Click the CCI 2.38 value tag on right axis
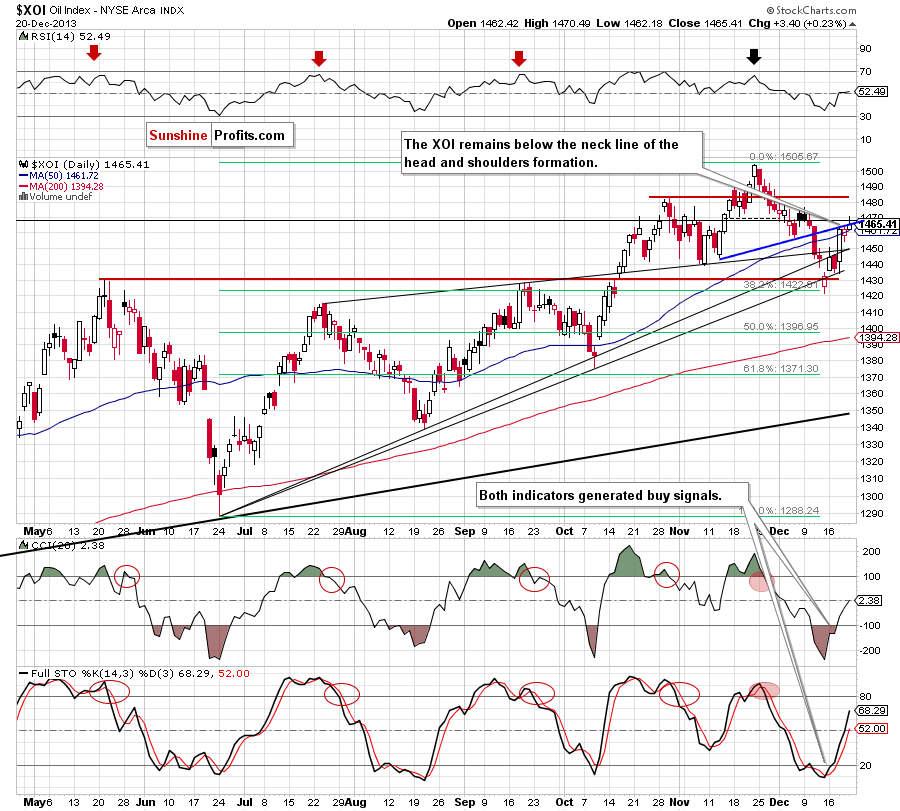Viewport: 900px width, 811px height. pos(869,600)
